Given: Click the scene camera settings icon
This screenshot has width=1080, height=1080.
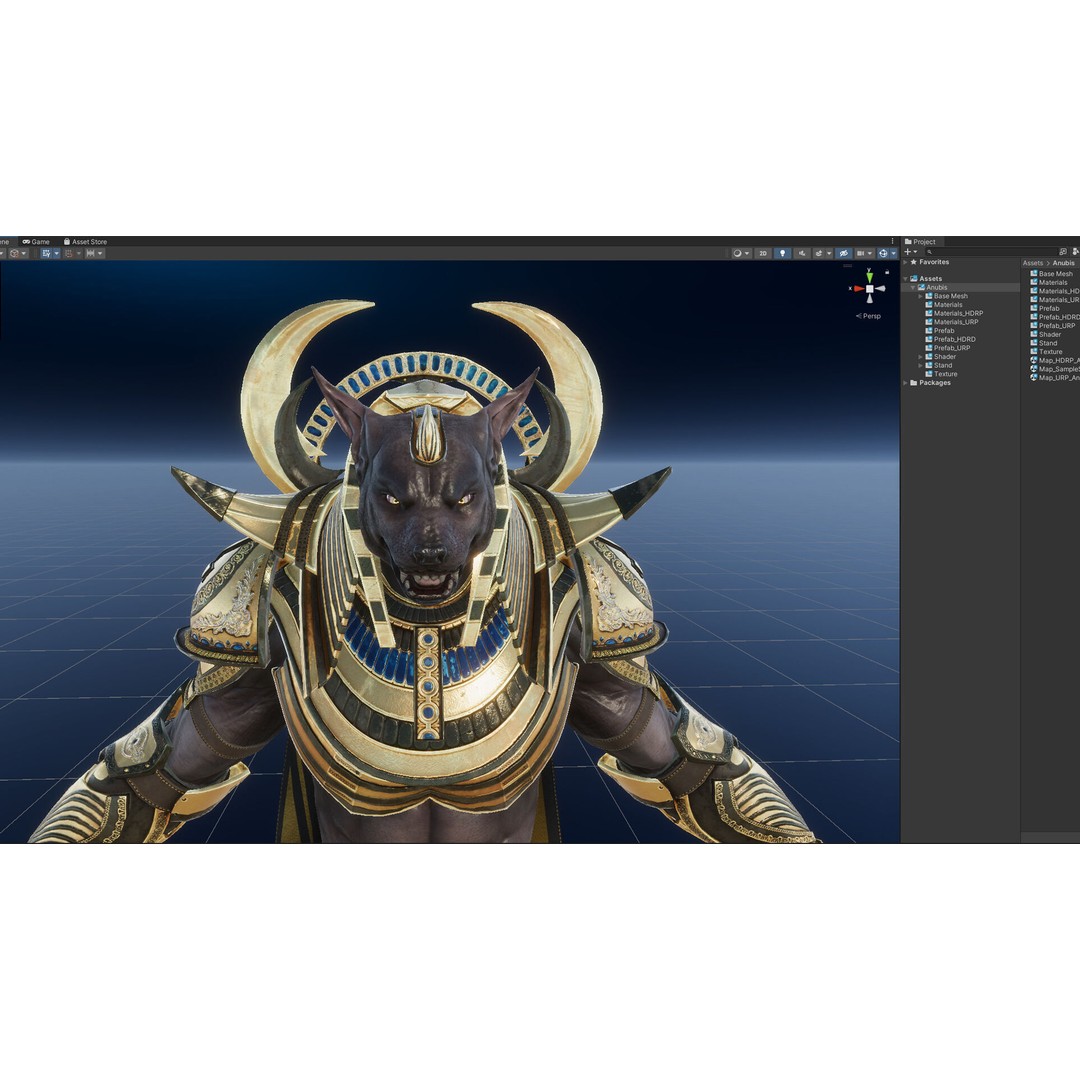Looking at the screenshot, I should pos(861,253).
